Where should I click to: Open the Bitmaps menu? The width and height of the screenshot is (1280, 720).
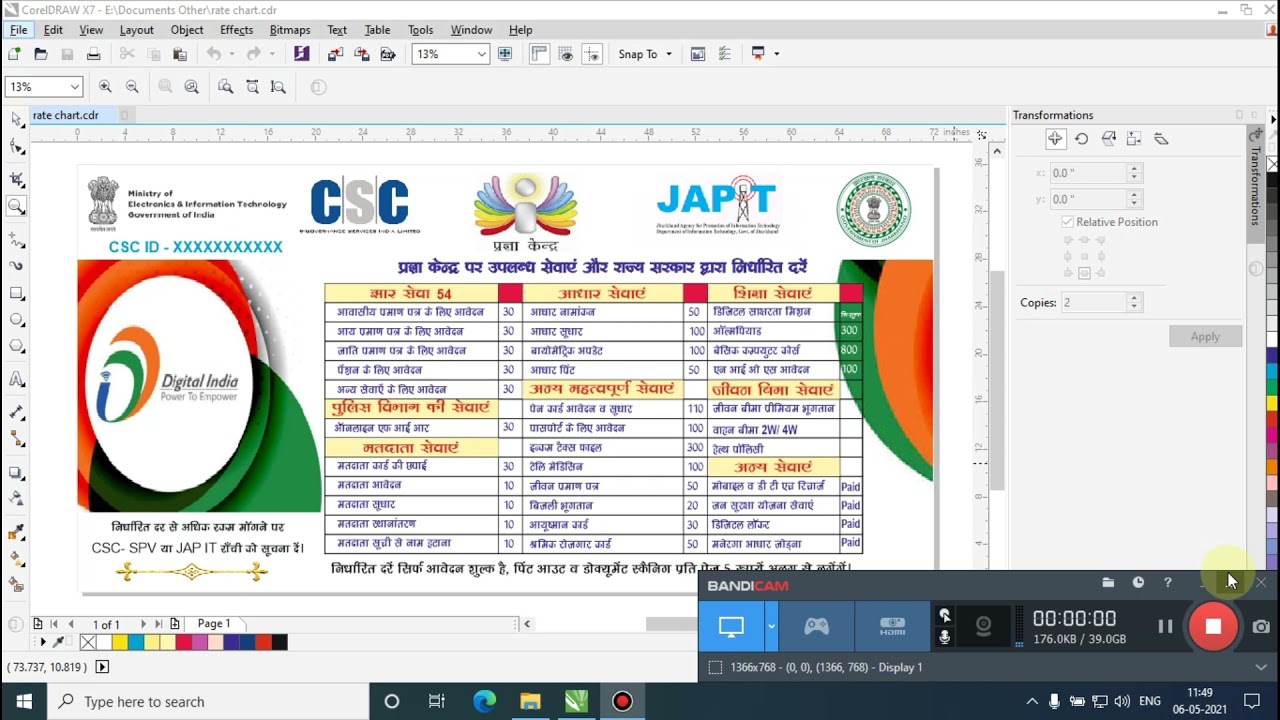[x=290, y=30]
